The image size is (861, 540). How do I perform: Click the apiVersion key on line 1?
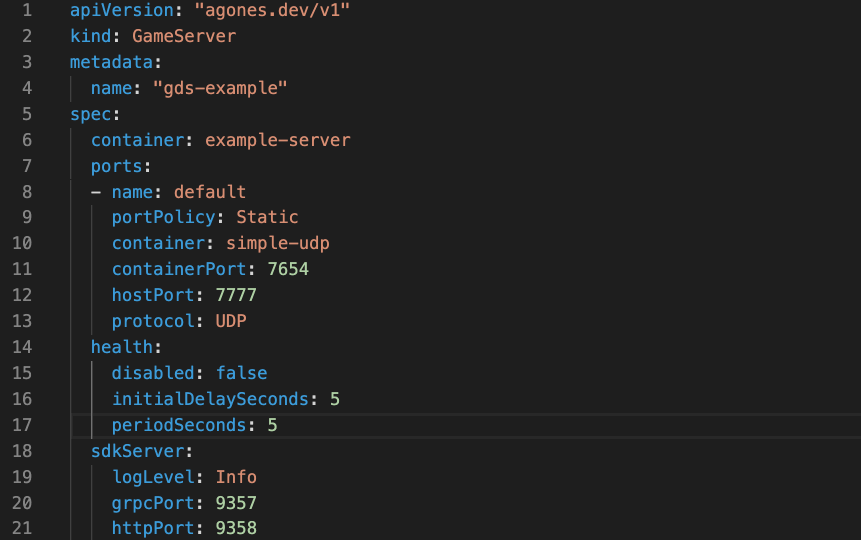(x=122, y=10)
